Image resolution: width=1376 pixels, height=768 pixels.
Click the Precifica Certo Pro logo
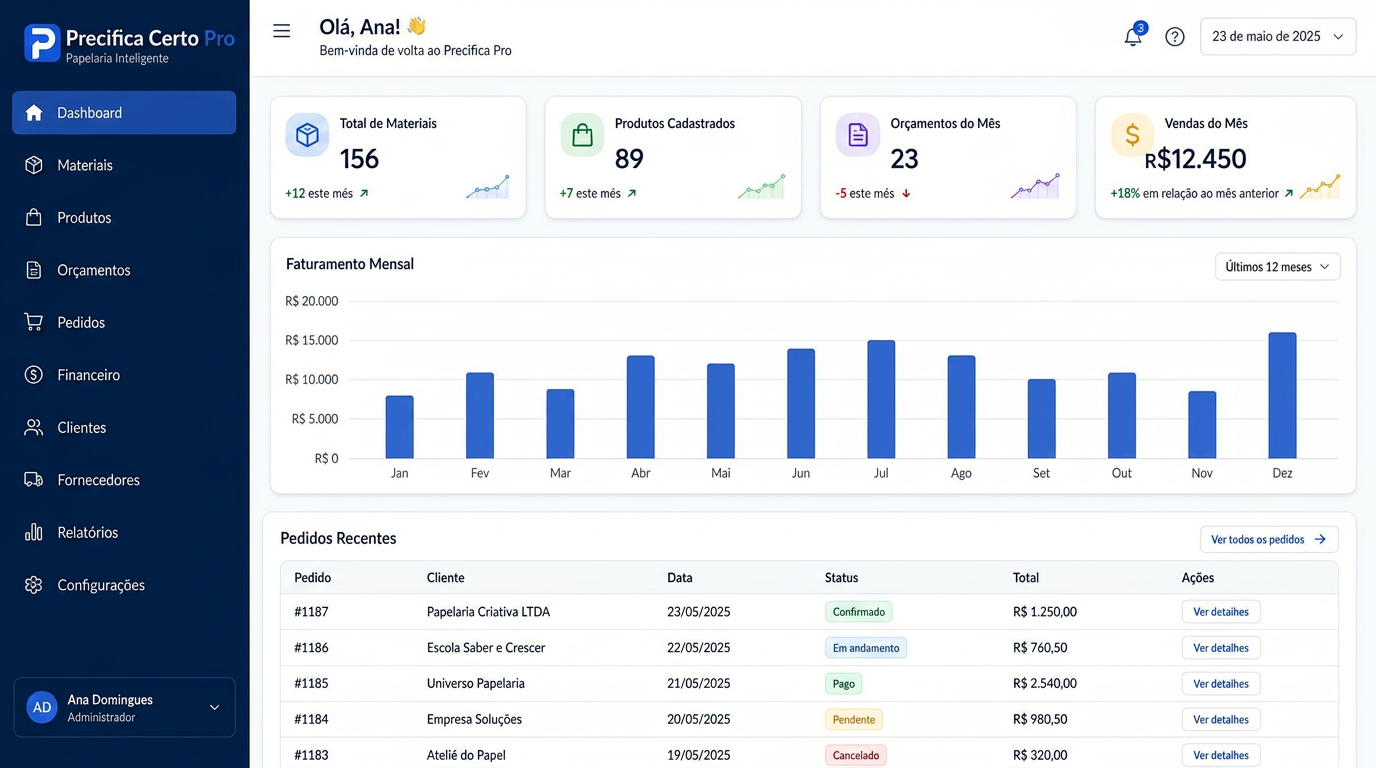point(130,43)
